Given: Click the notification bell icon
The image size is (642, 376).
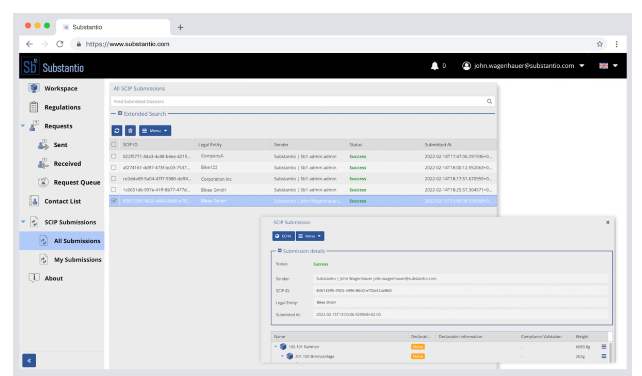Looking at the screenshot, I should pos(434,66).
